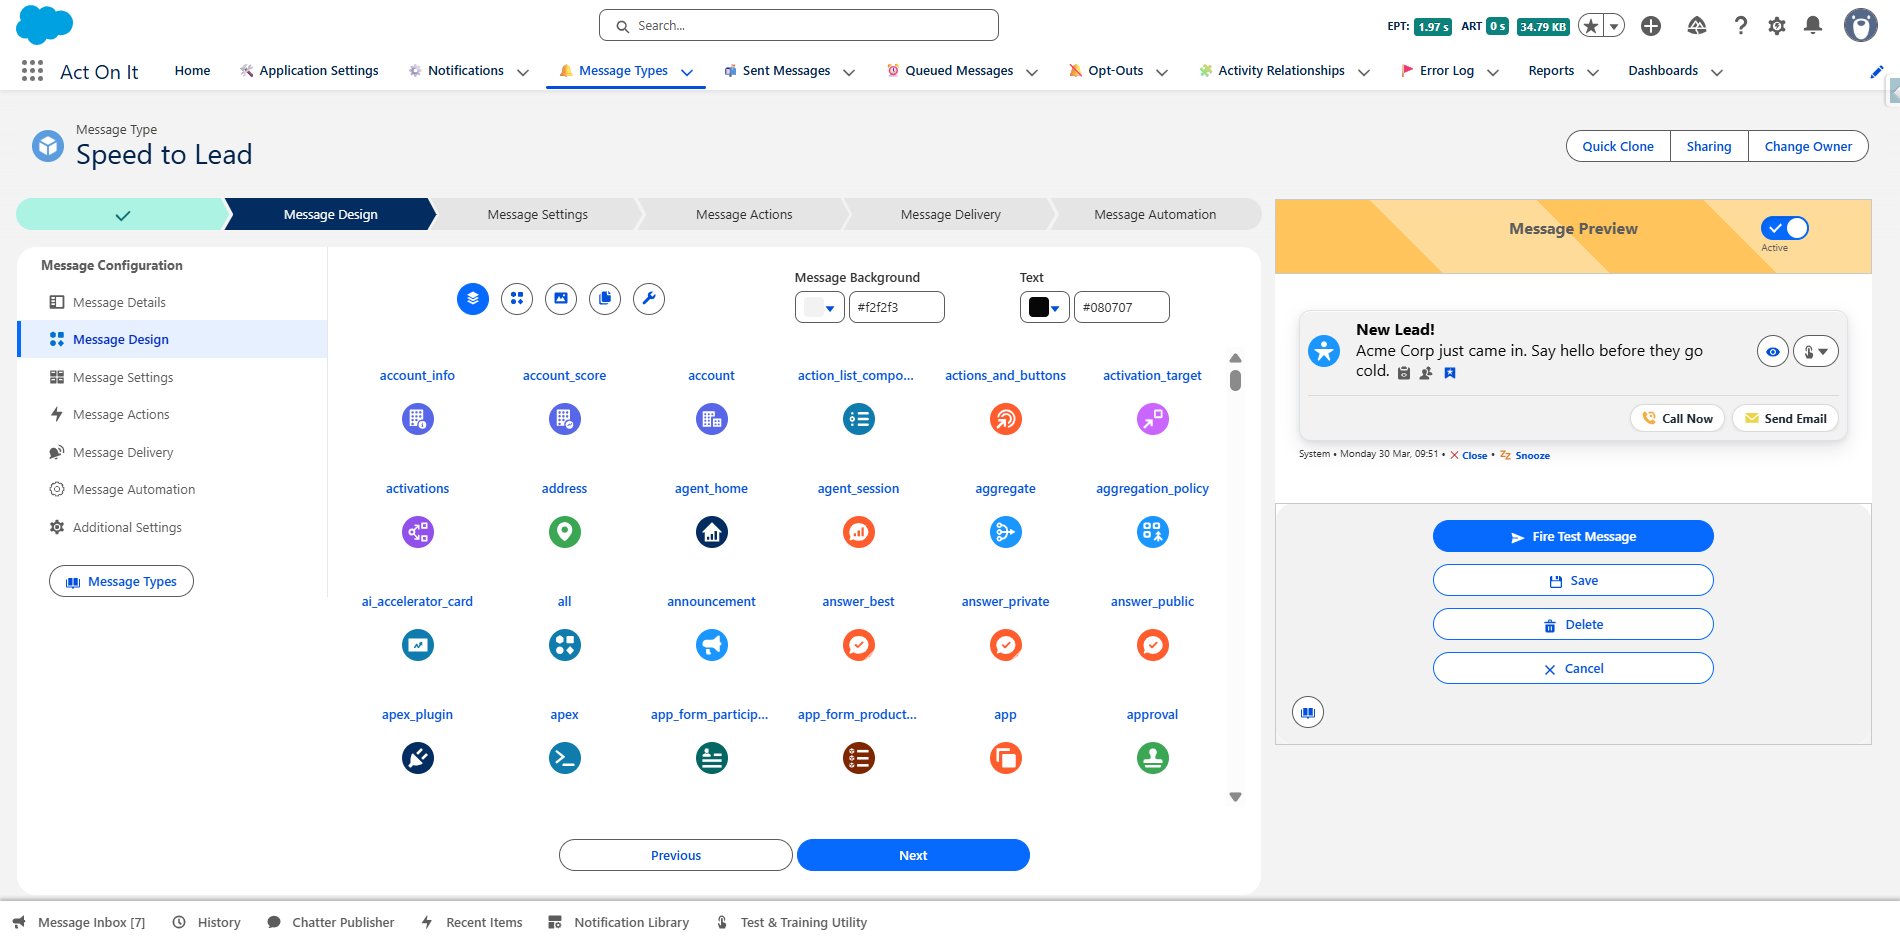Click the wrench icon in the design toolbar
This screenshot has height=940, width=1900.
coord(649,298)
